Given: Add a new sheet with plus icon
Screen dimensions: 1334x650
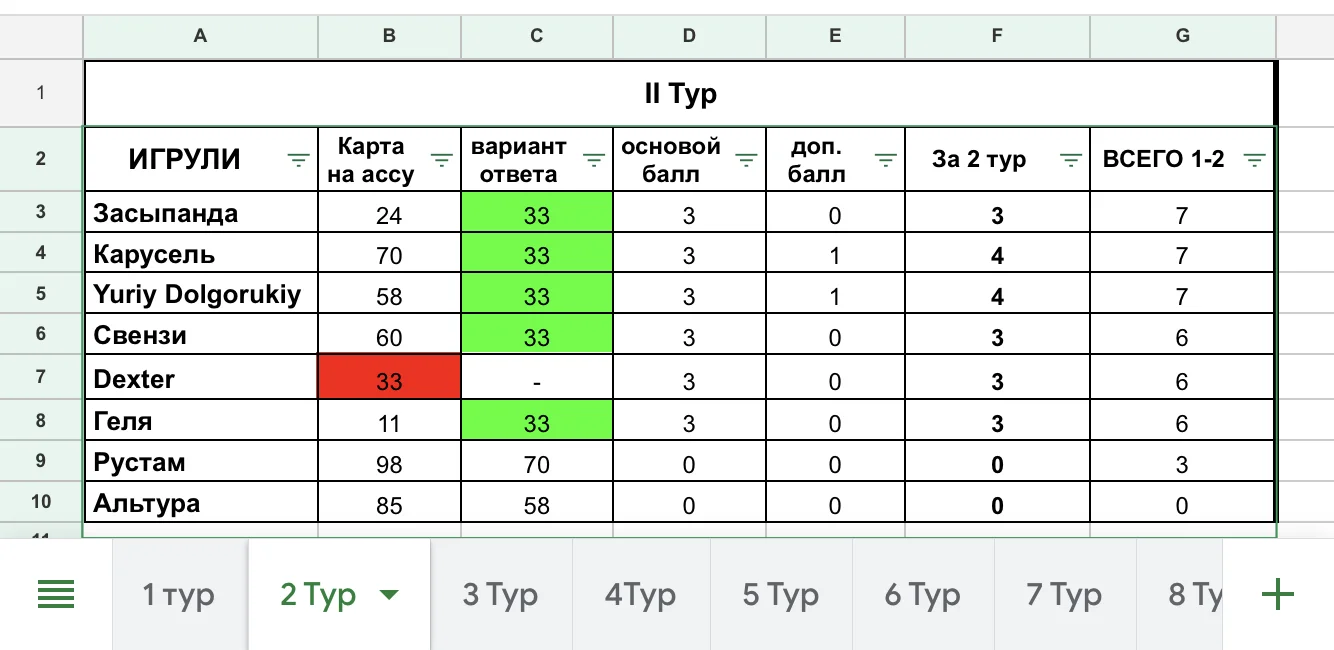Looking at the screenshot, I should click(x=1278, y=596).
